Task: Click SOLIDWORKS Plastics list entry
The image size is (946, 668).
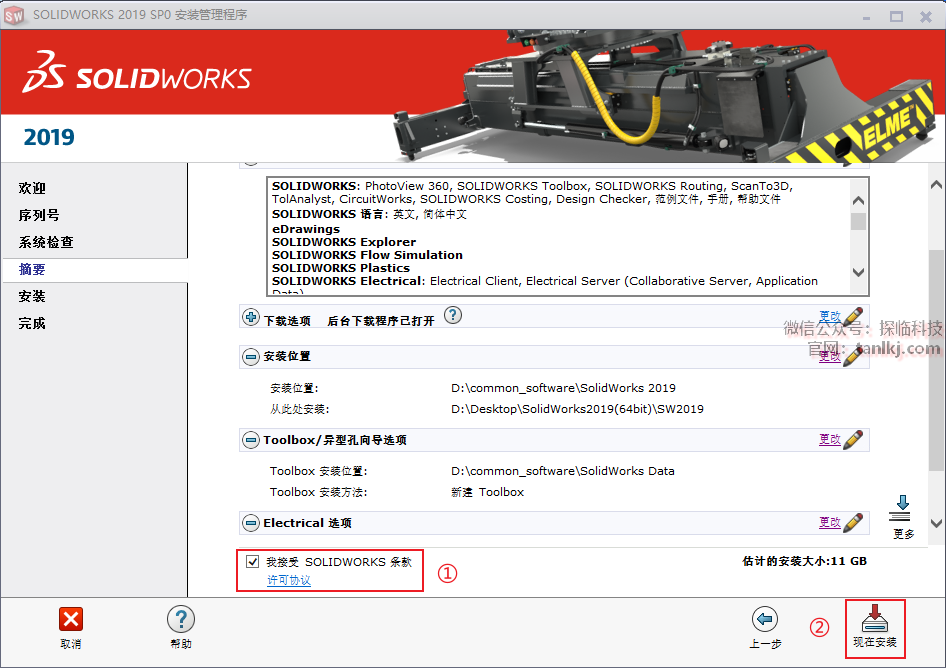Action: (341, 268)
